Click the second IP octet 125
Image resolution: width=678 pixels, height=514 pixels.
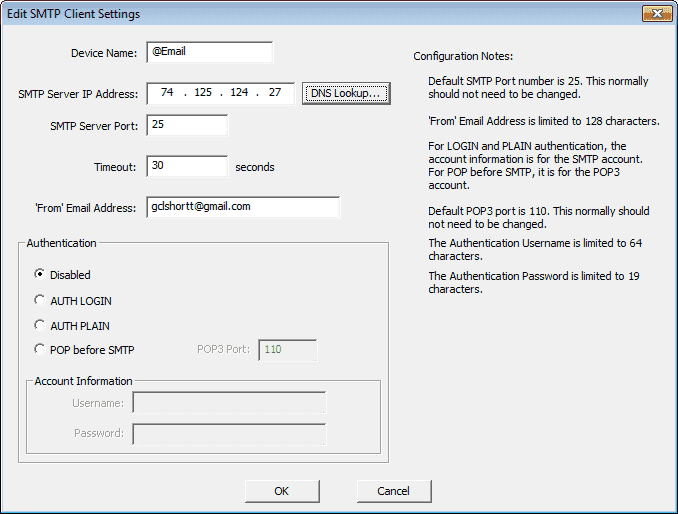(203, 93)
